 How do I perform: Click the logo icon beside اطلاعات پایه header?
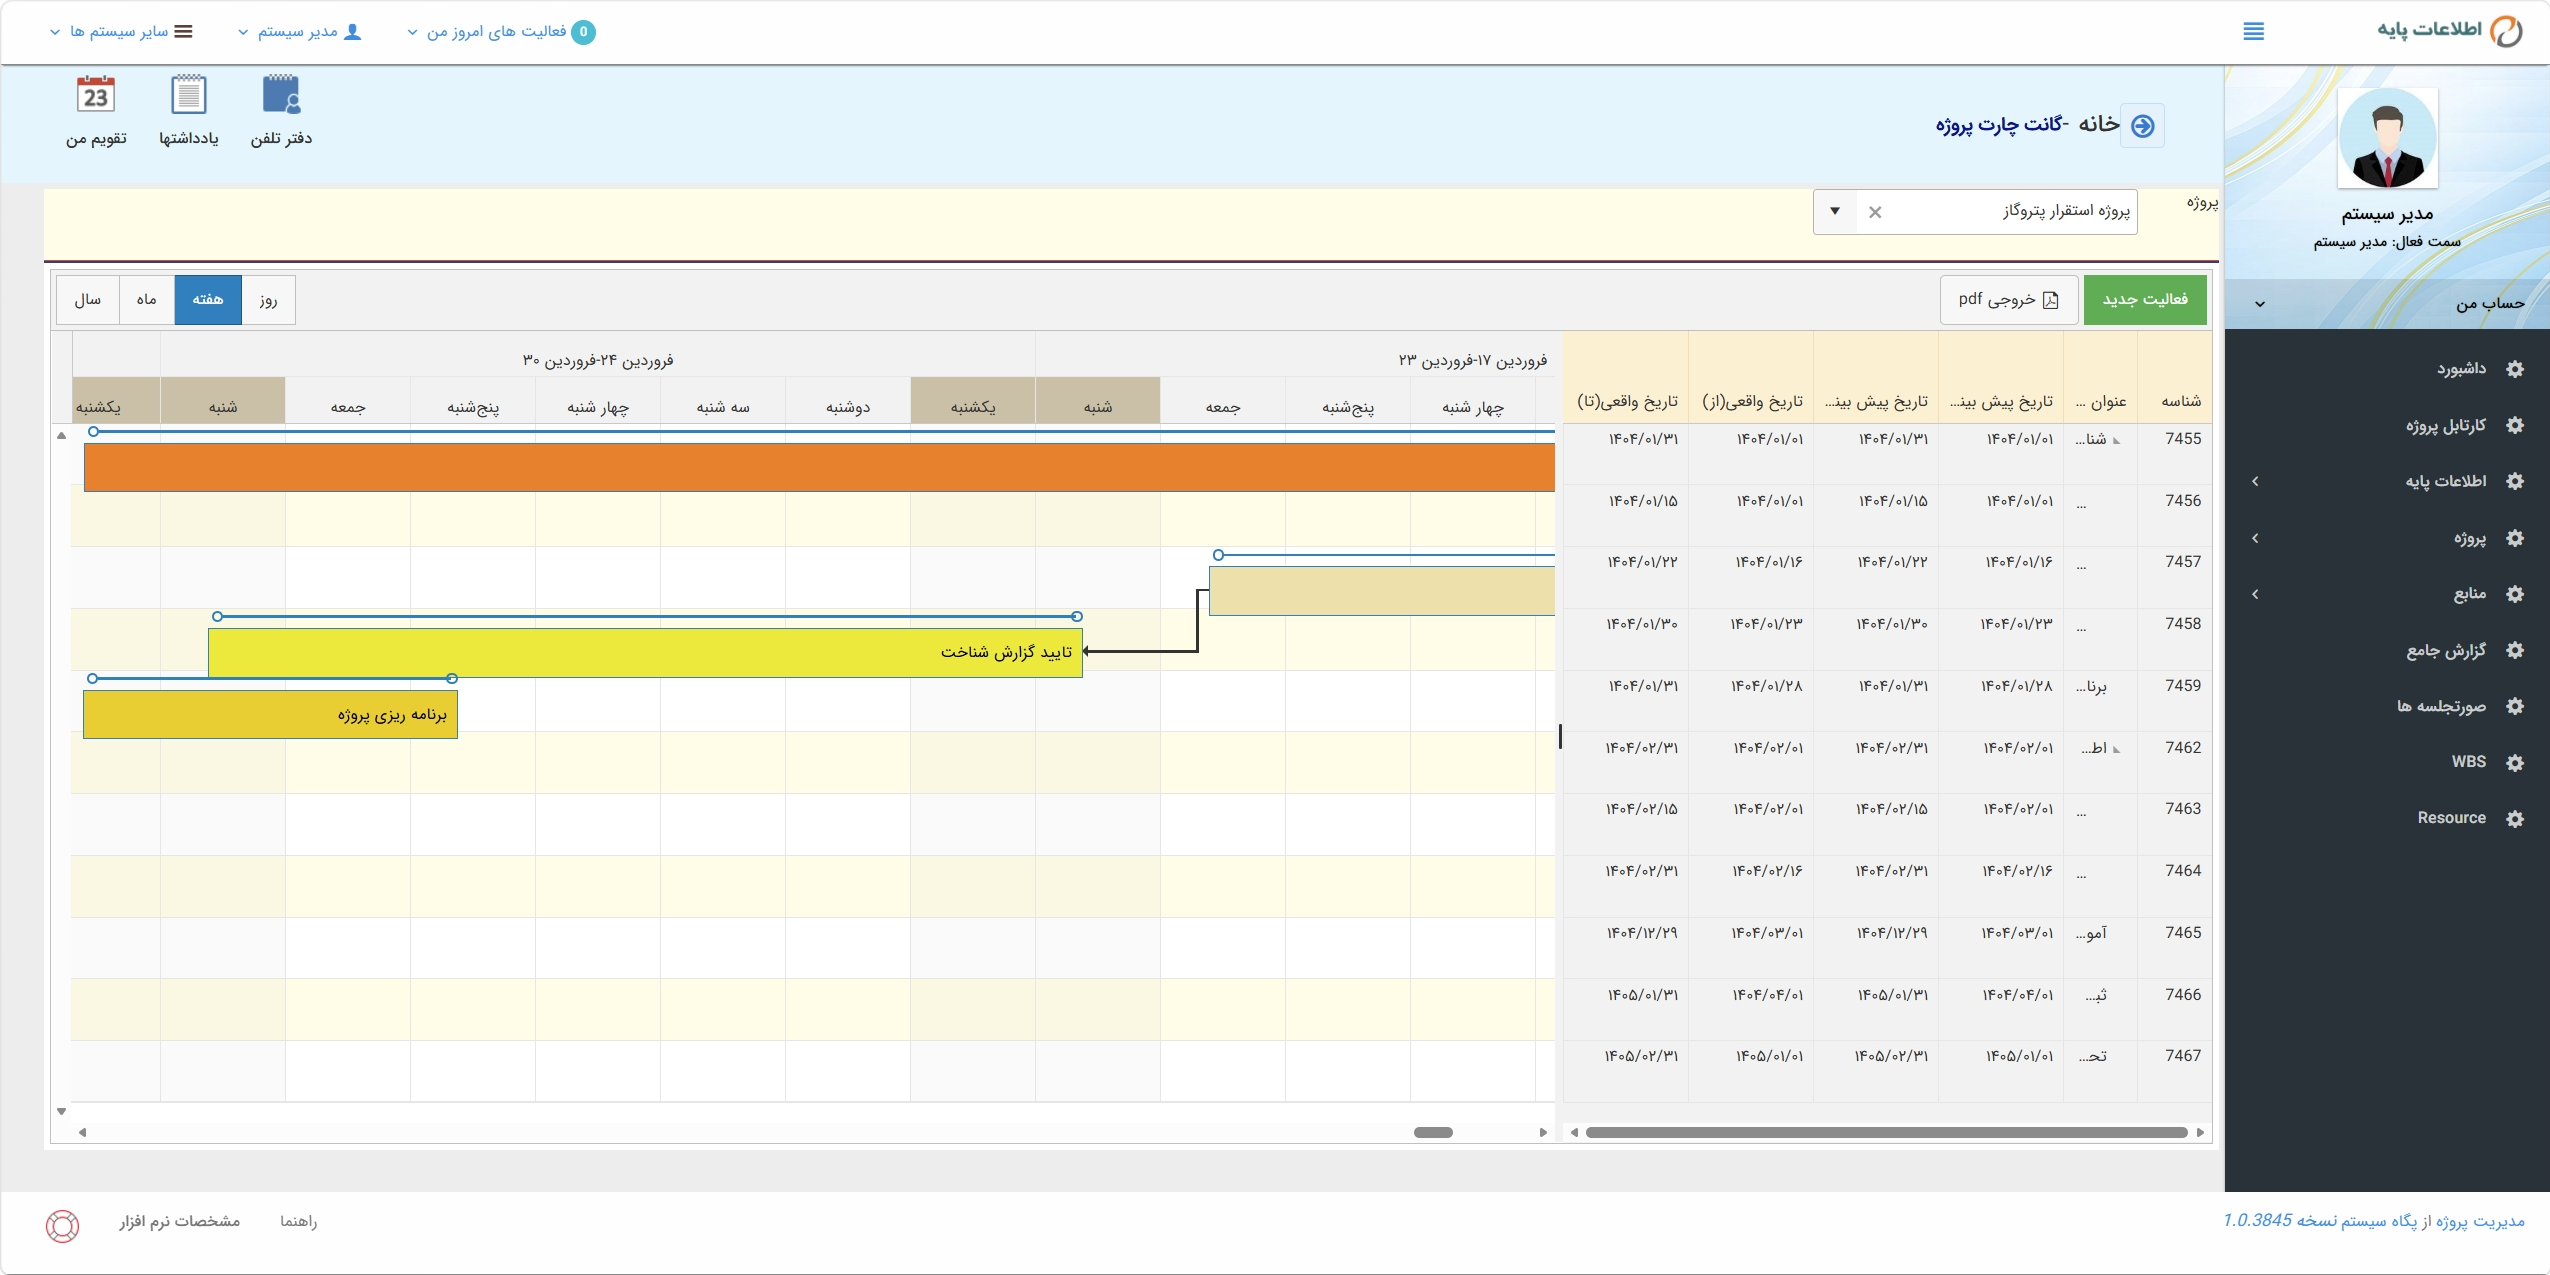[2506, 31]
